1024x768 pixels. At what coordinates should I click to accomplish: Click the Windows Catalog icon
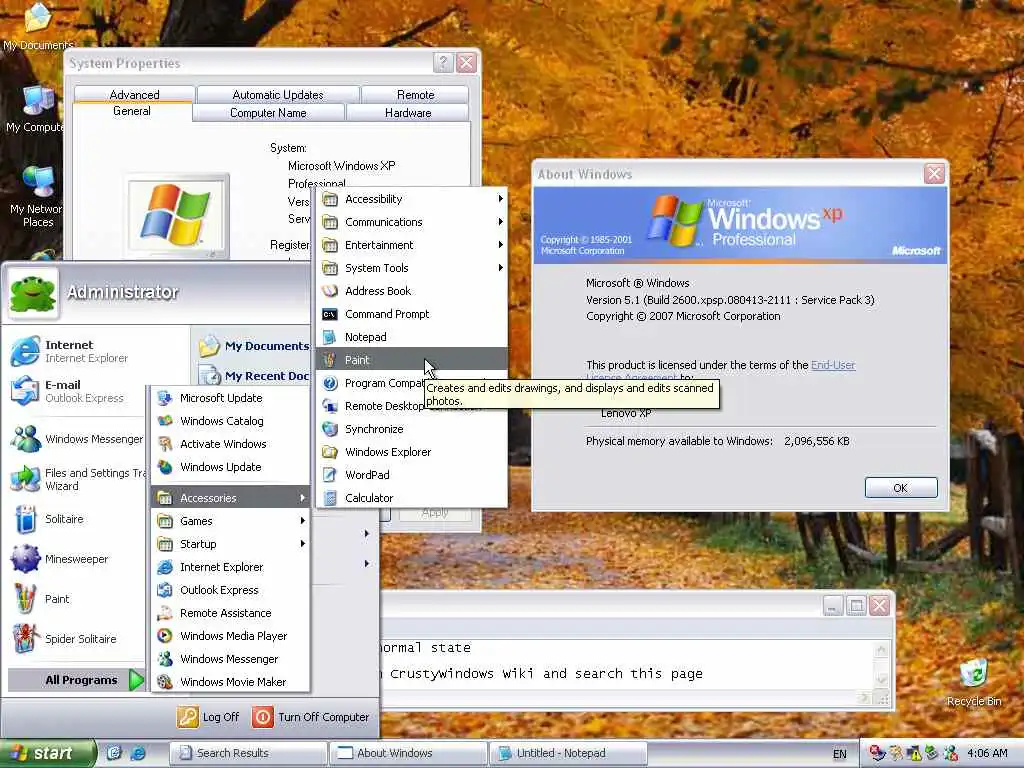pos(165,421)
